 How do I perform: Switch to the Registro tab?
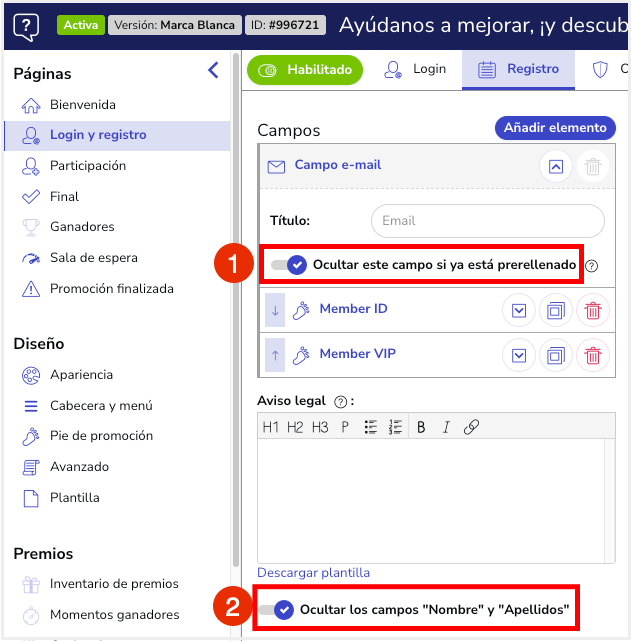tap(518, 69)
